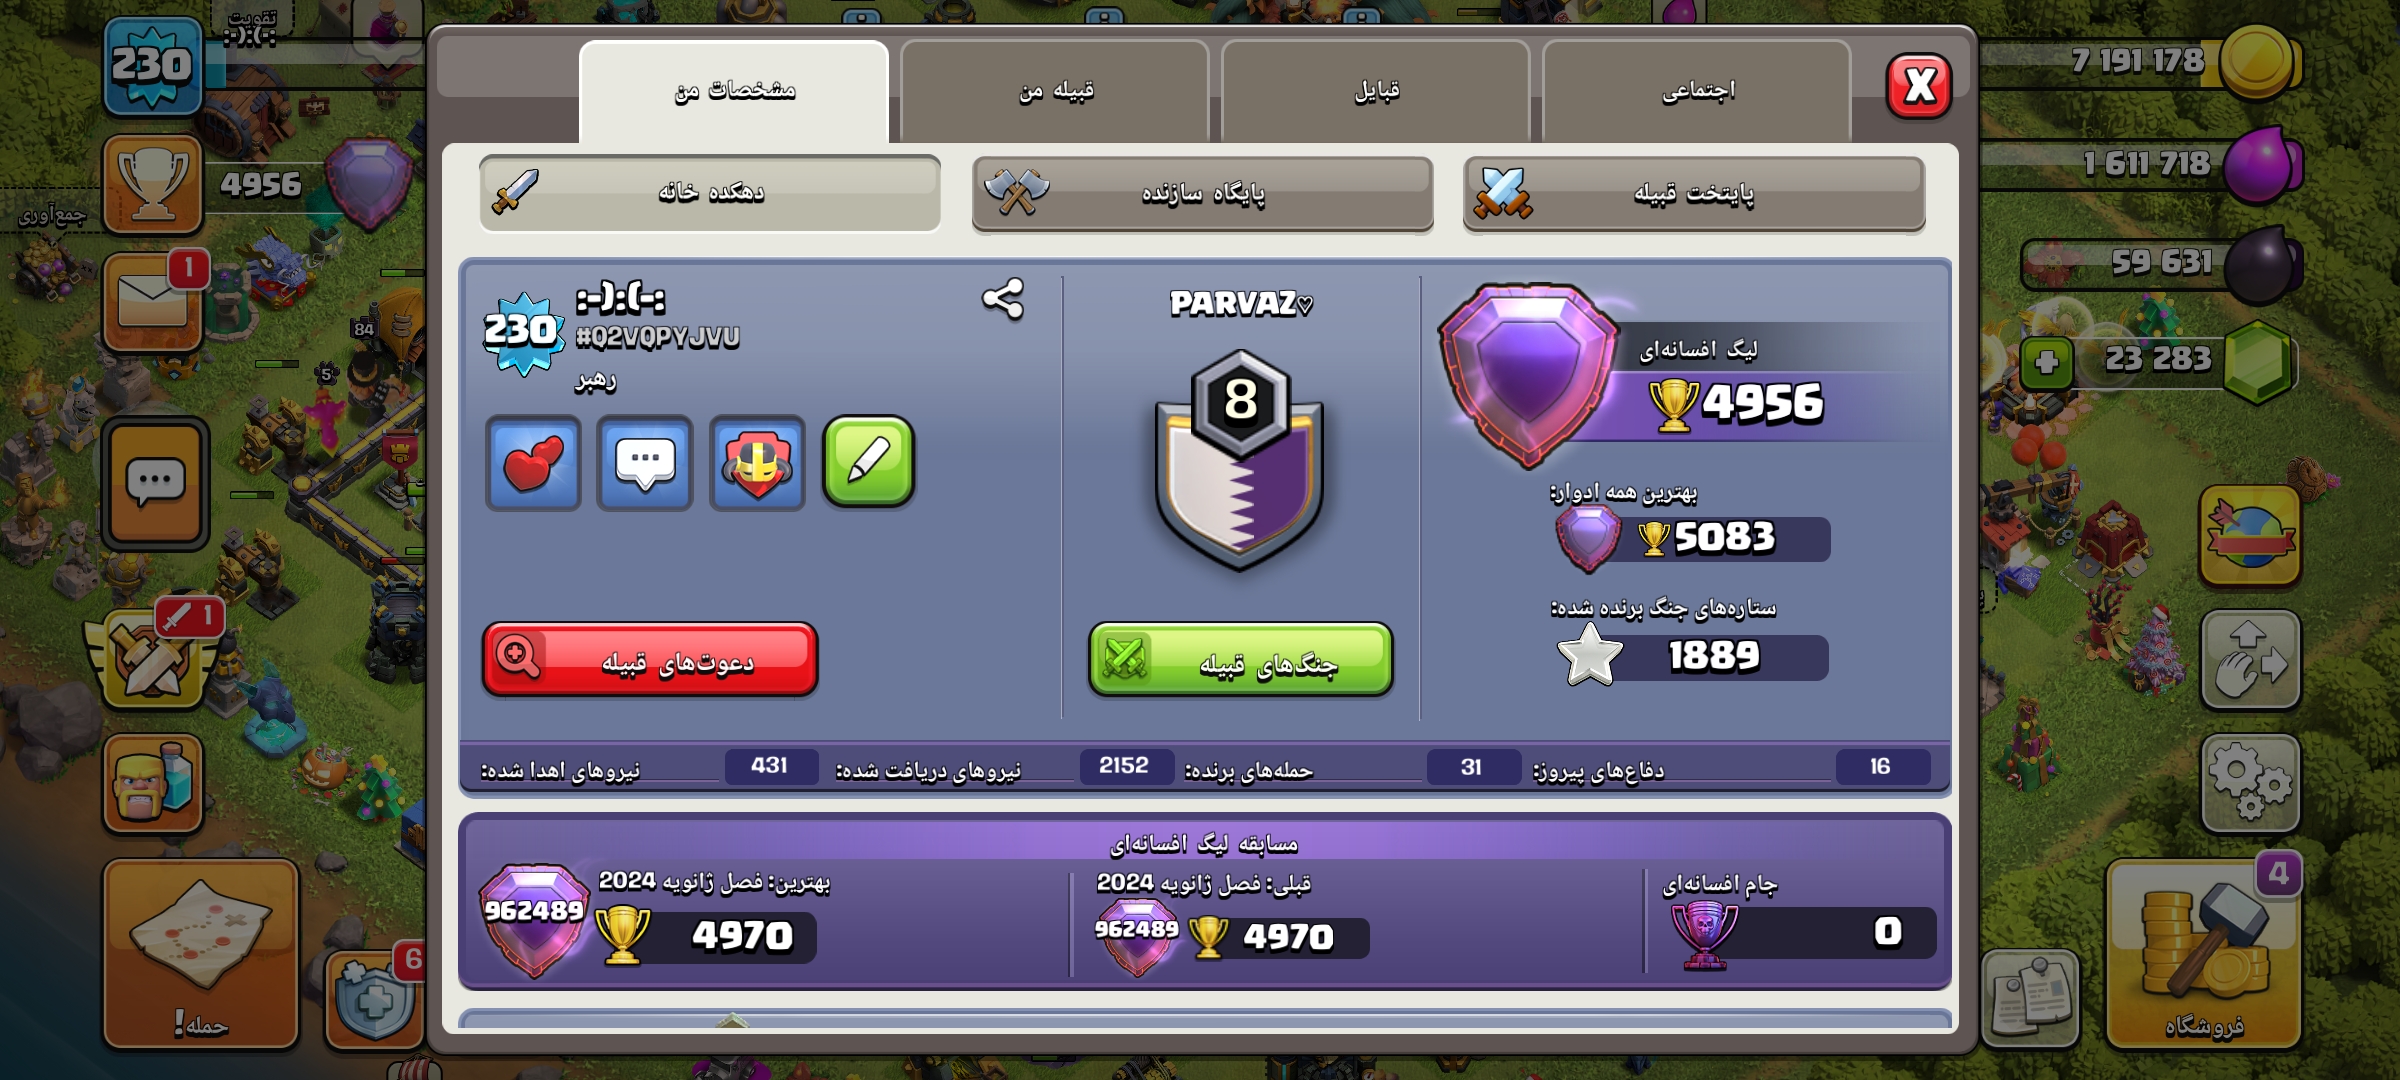Screen dimensions: 2400x1080
Task: Tap the trophy leaderboard icon
Action: coord(153,184)
